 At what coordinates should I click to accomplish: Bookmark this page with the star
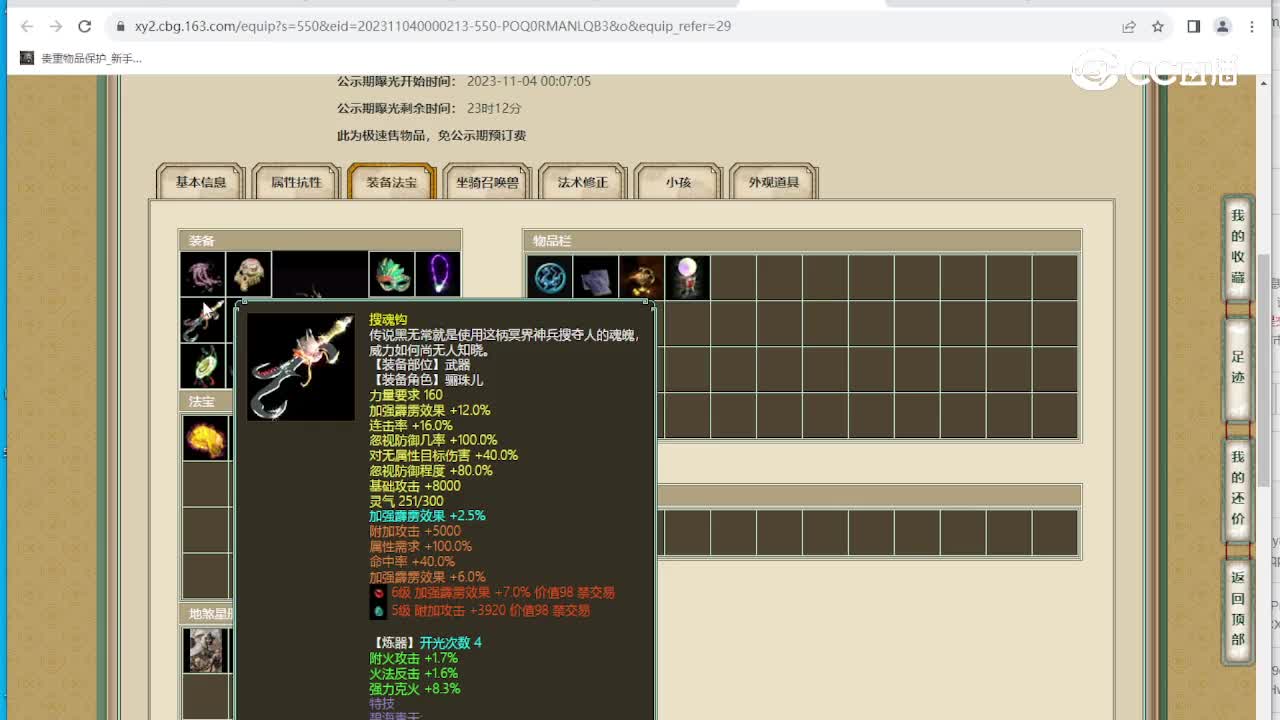tap(1158, 26)
